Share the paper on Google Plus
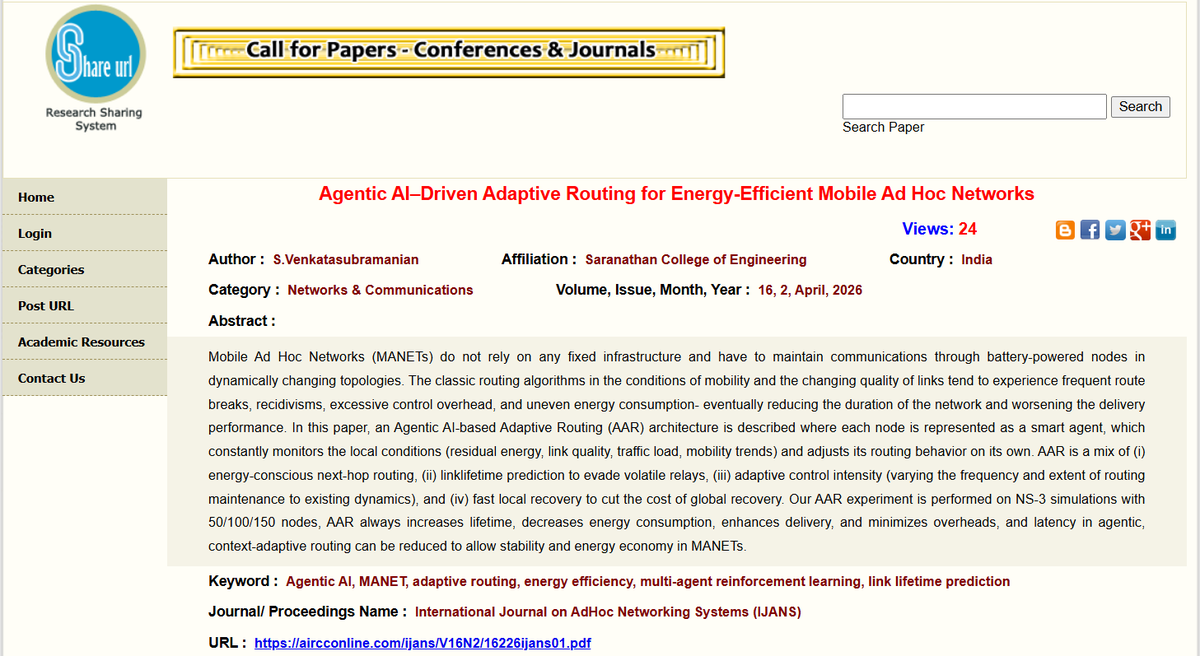This screenshot has height=656, width=1200. pyautogui.click(x=1140, y=230)
